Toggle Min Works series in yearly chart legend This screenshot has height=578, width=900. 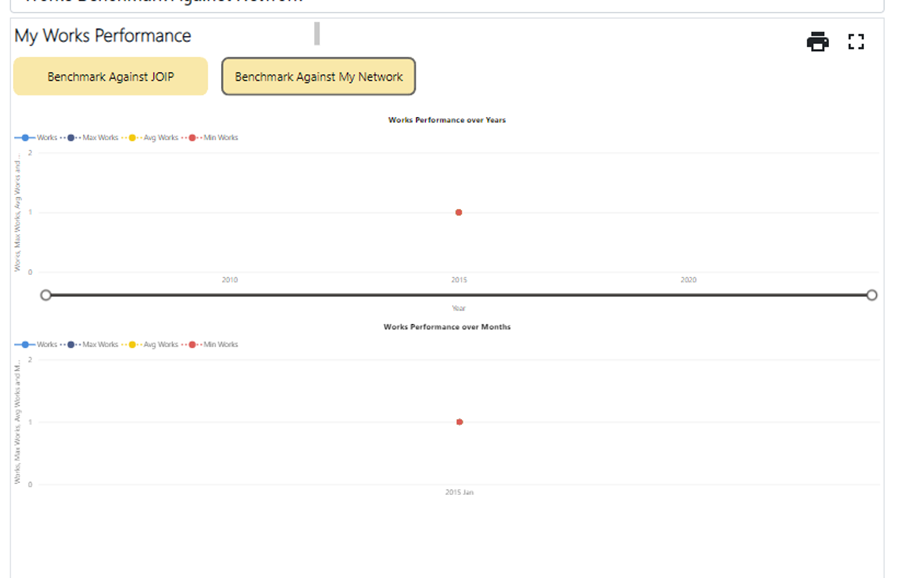(214, 137)
